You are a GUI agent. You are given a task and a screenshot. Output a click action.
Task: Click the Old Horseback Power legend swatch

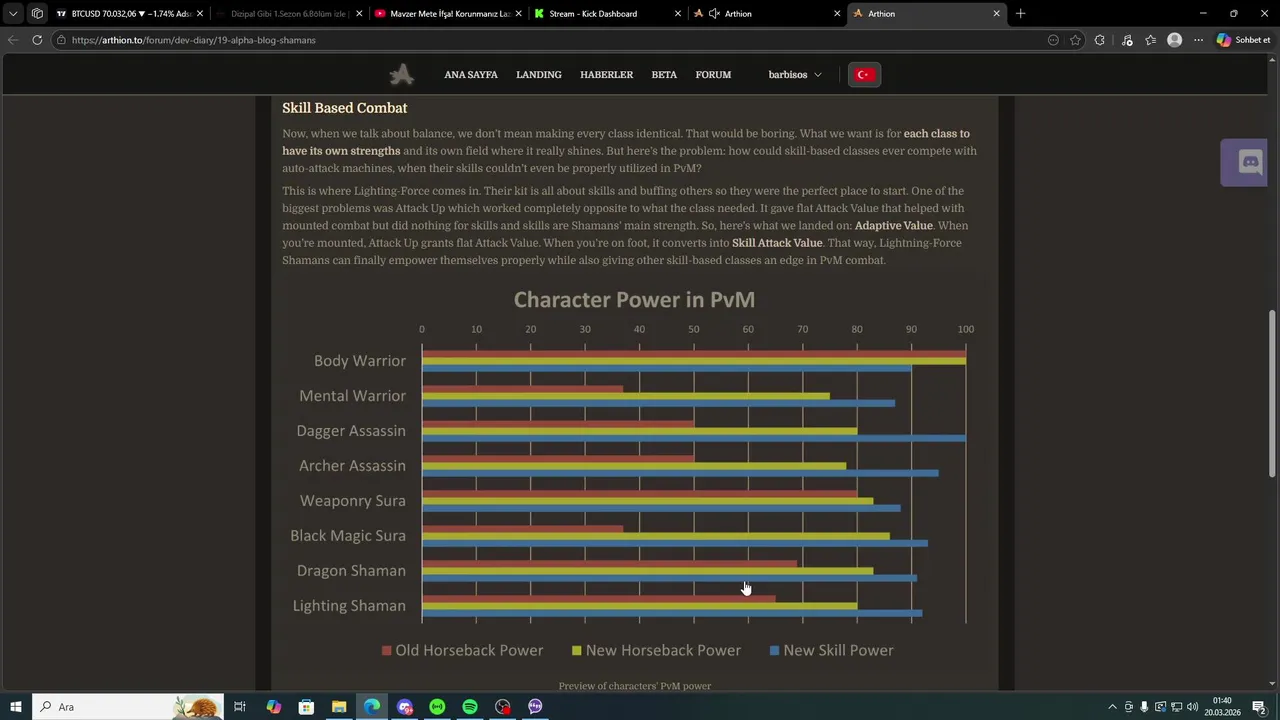click(387, 651)
